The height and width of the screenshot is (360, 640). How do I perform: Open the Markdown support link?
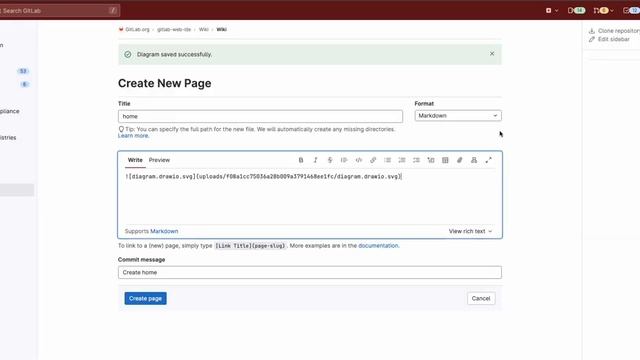164,231
